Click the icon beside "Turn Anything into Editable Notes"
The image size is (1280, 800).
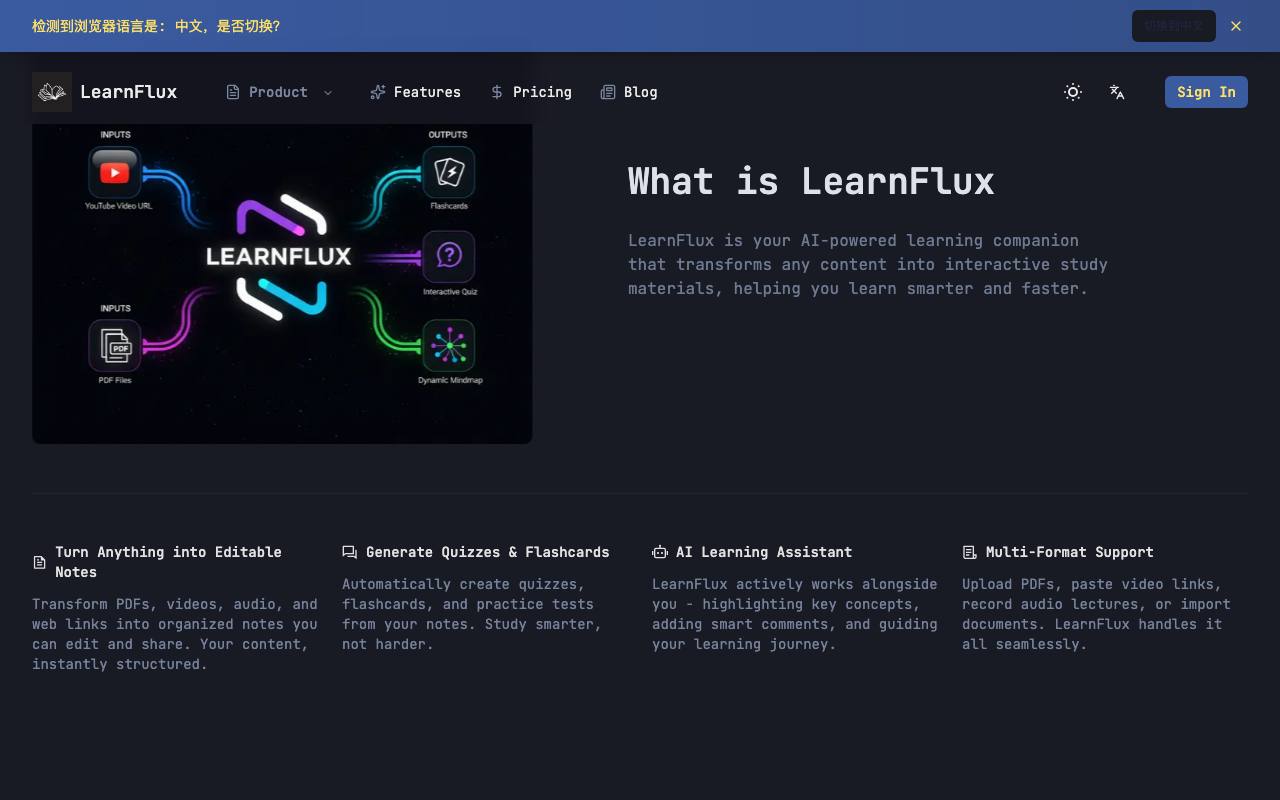pos(40,562)
